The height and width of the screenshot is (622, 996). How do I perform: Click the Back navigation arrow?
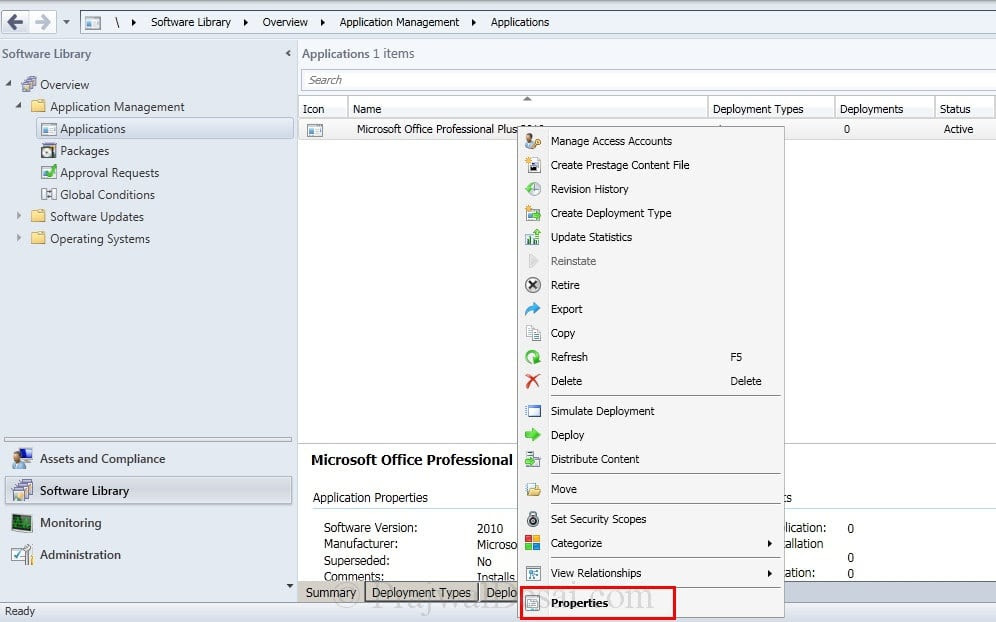click(15, 22)
